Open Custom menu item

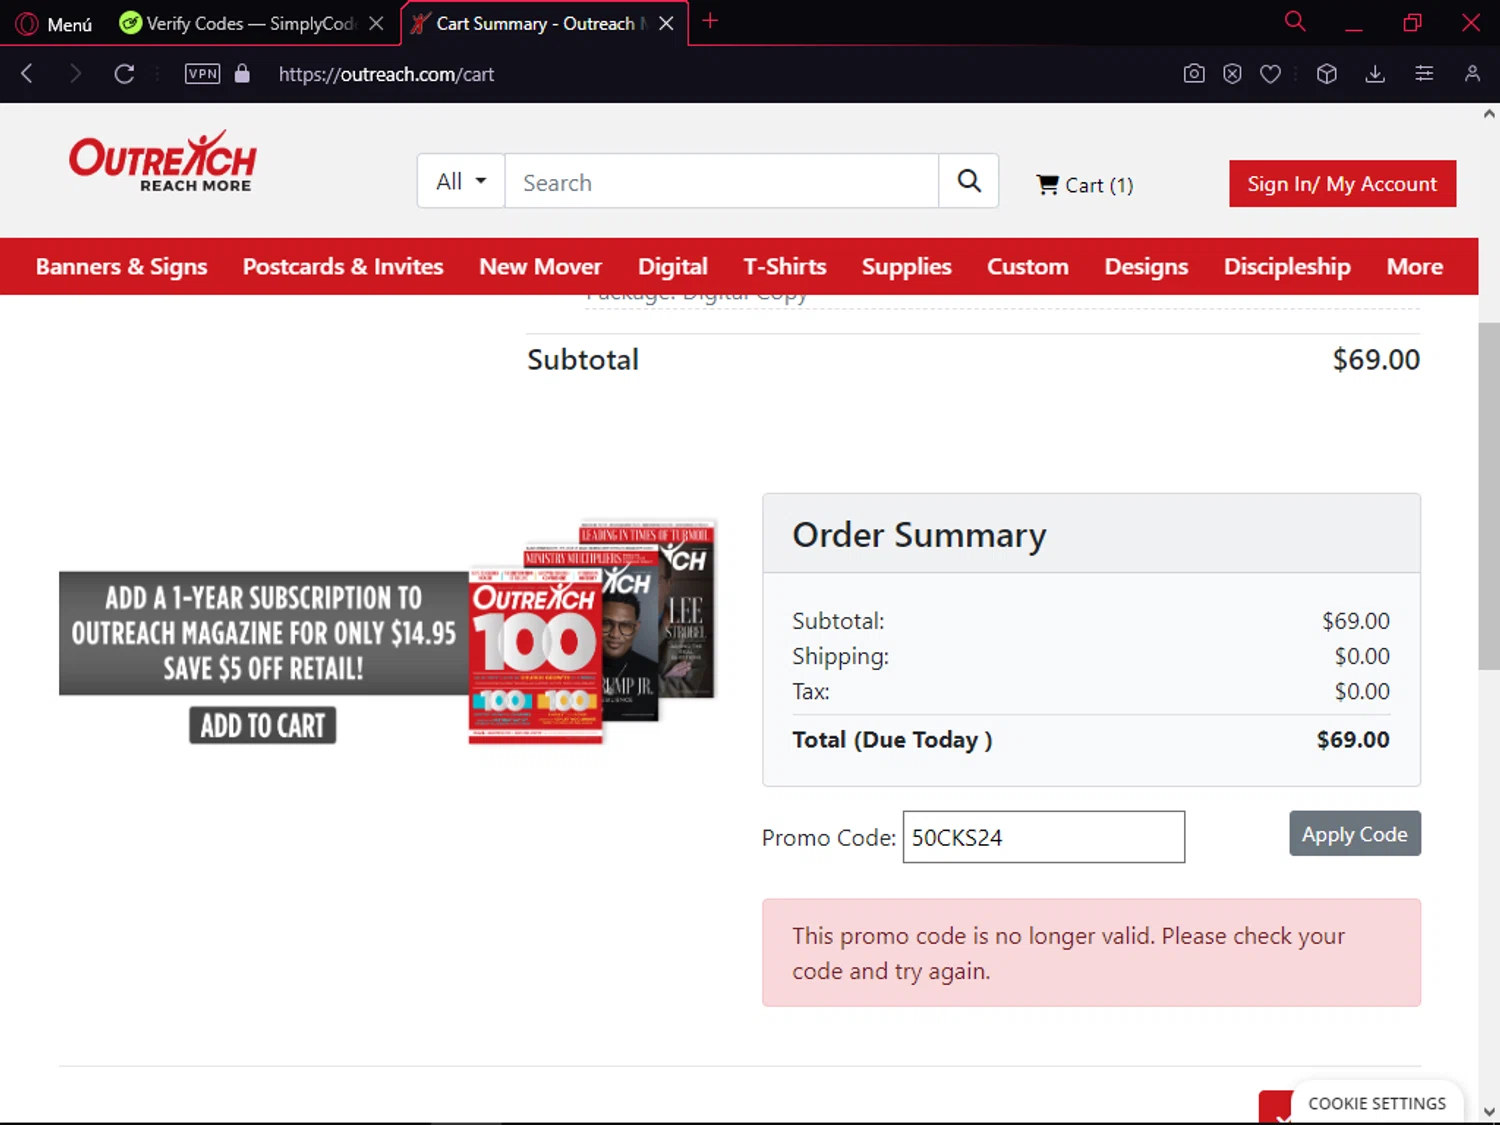(x=1028, y=267)
